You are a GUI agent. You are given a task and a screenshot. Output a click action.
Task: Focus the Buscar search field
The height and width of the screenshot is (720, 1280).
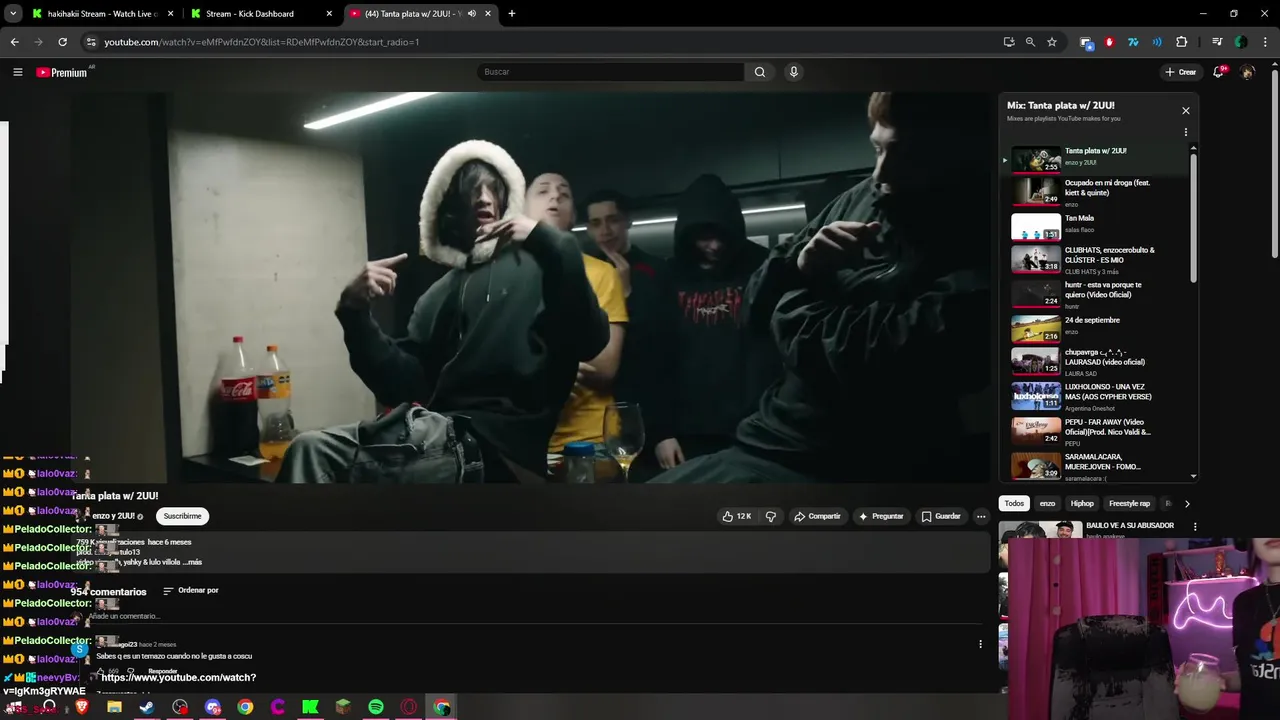point(610,72)
